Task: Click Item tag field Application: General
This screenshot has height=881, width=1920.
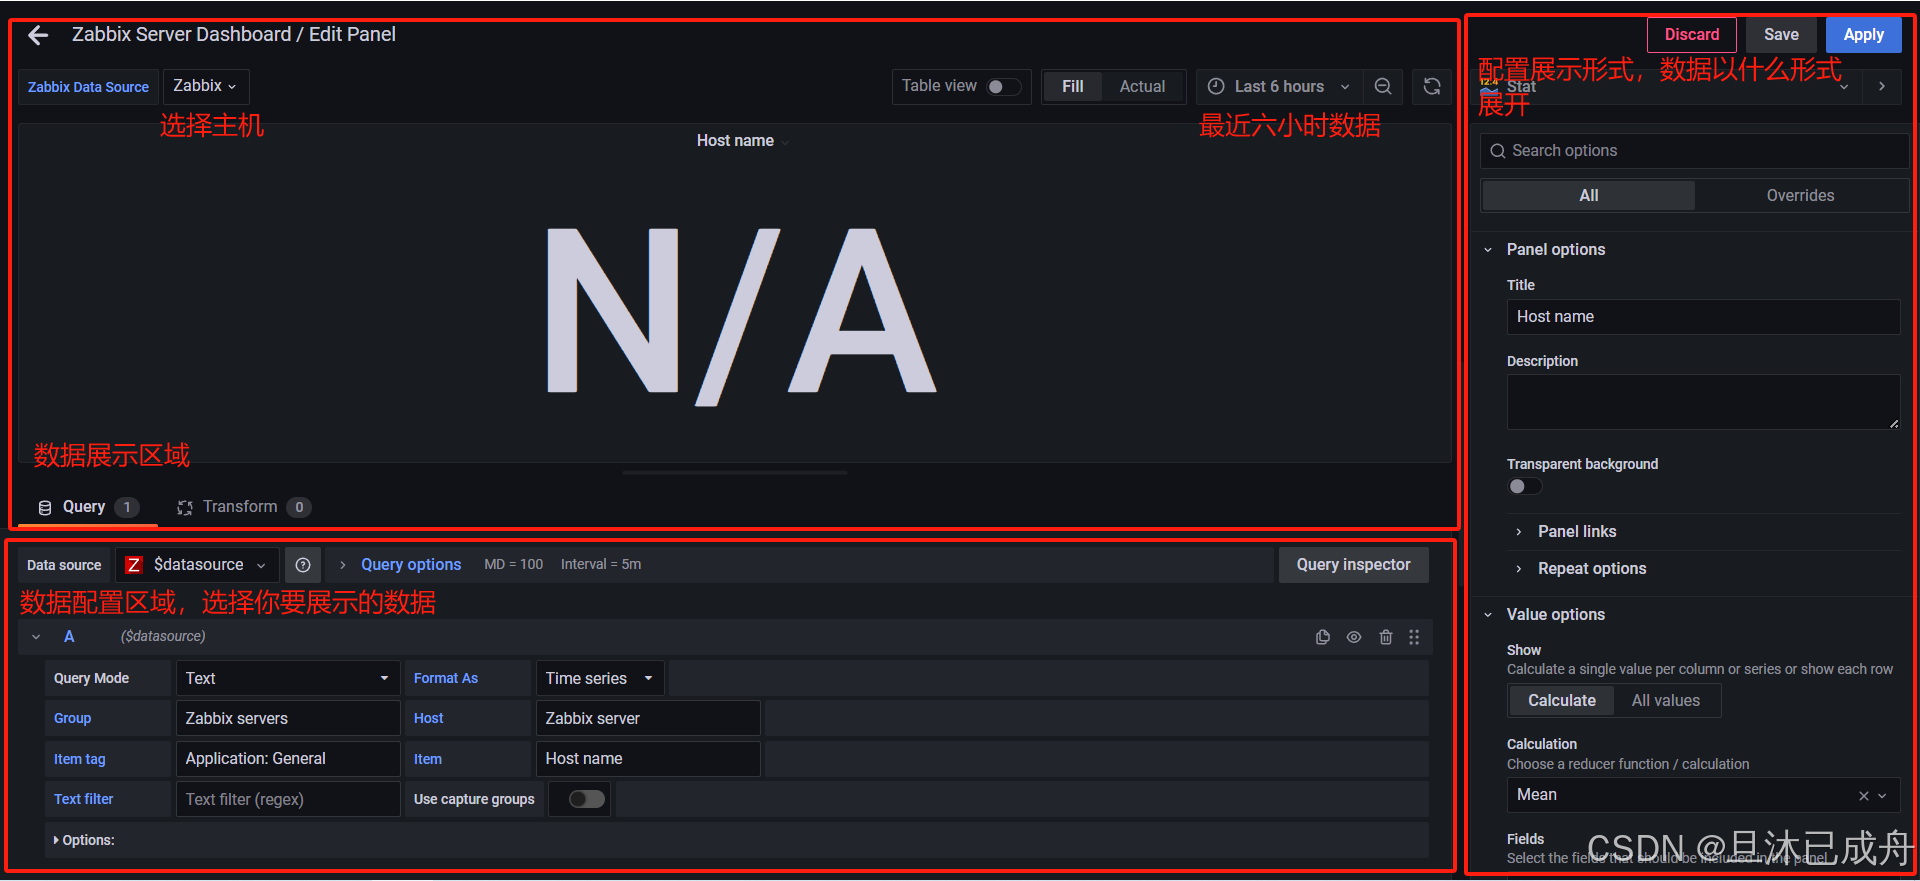Action: click(288, 759)
